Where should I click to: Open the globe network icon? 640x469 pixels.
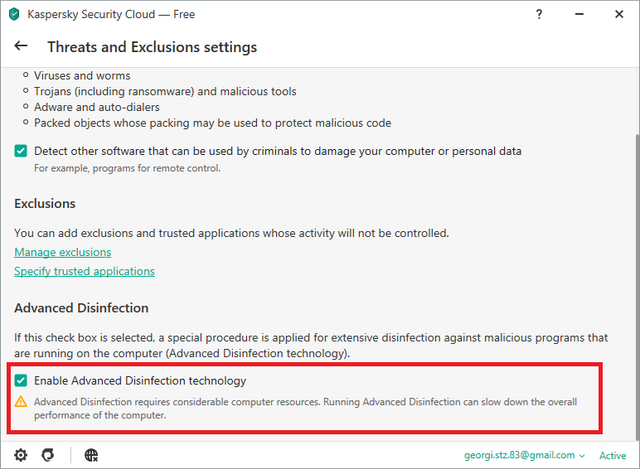click(91, 455)
